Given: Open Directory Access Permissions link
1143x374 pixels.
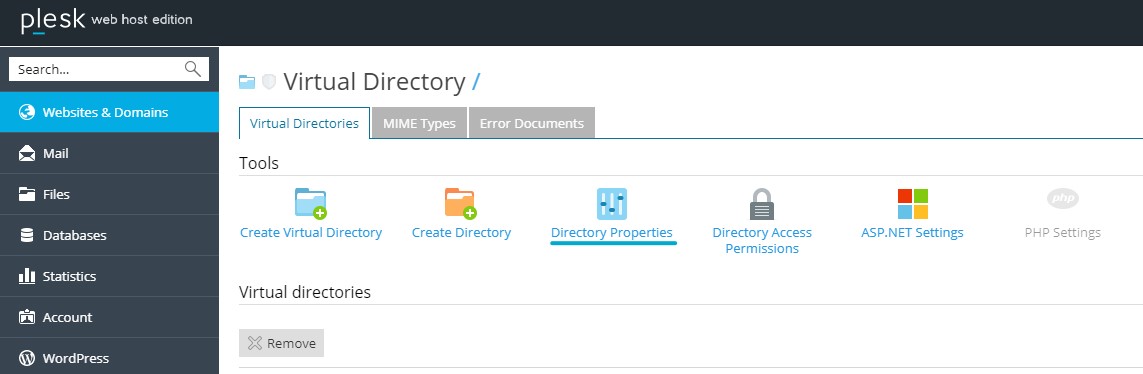Looking at the screenshot, I should click(762, 241).
